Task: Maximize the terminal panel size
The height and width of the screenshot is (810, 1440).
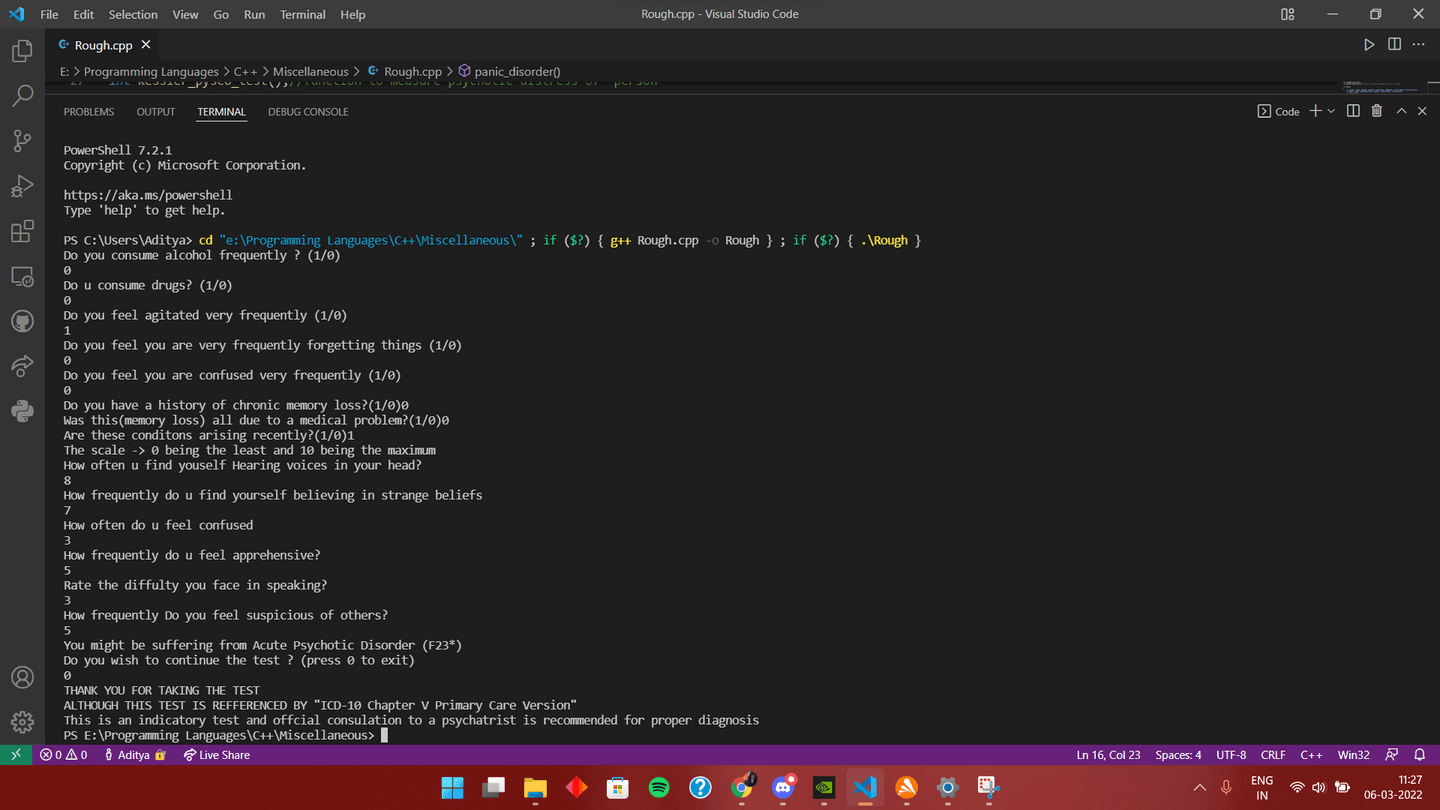Action: [1401, 111]
